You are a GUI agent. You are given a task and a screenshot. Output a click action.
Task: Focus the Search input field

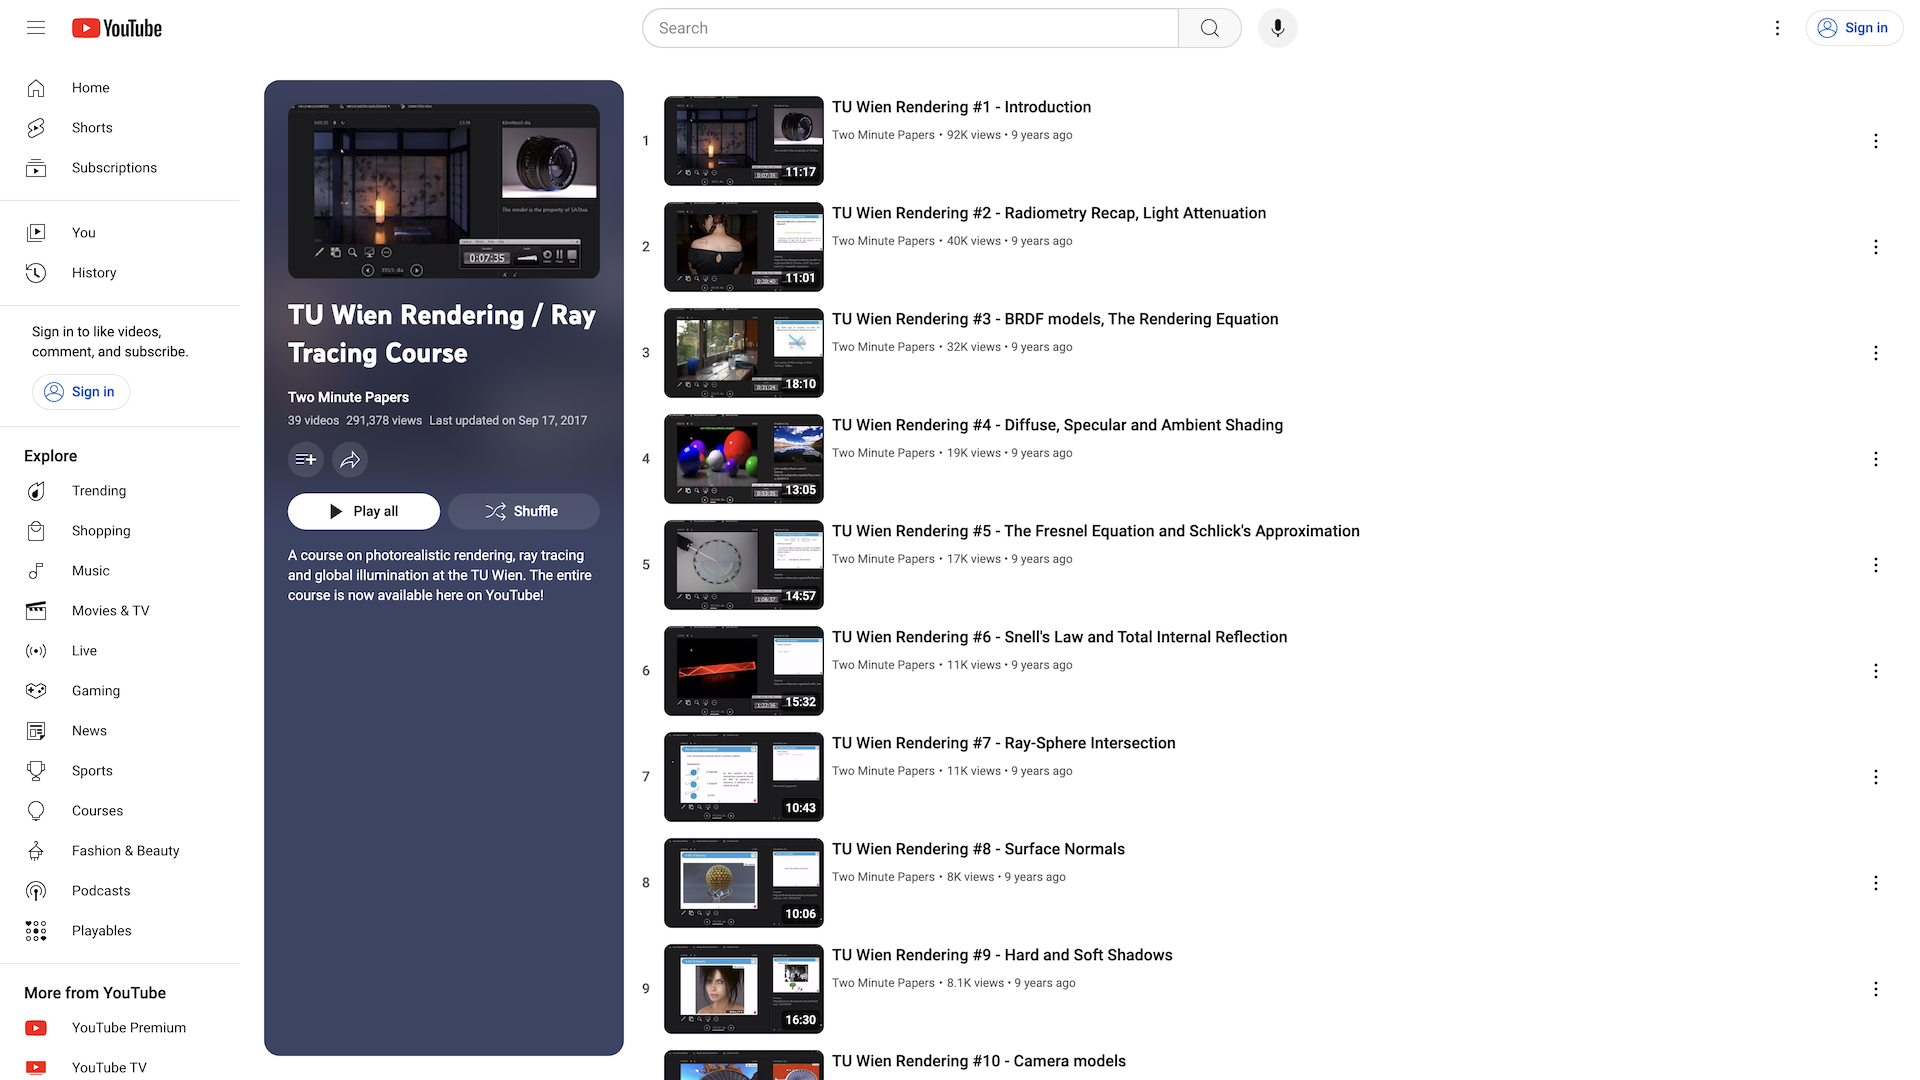tap(910, 28)
